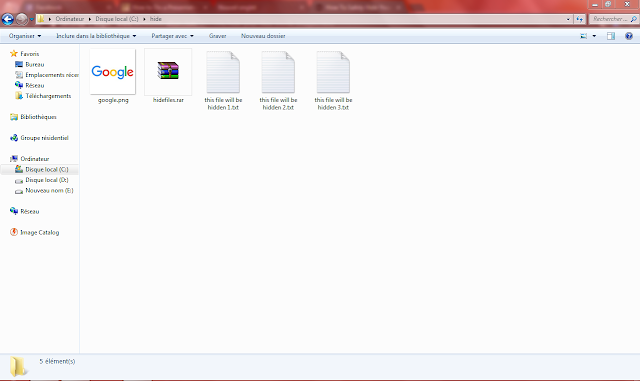Click the change view icon

pos(584,36)
